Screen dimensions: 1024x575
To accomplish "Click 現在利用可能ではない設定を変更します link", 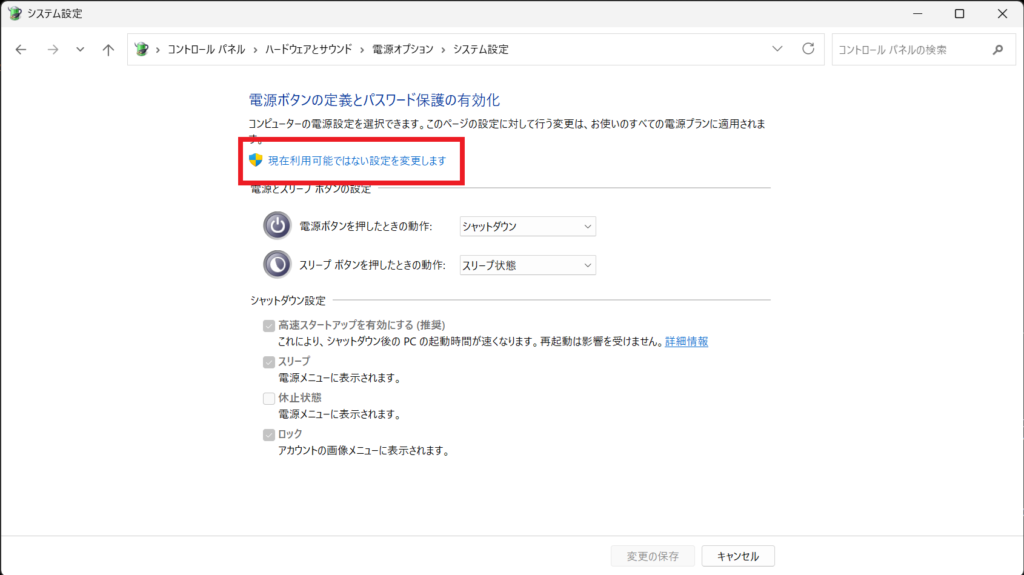I will pos(356,160).
